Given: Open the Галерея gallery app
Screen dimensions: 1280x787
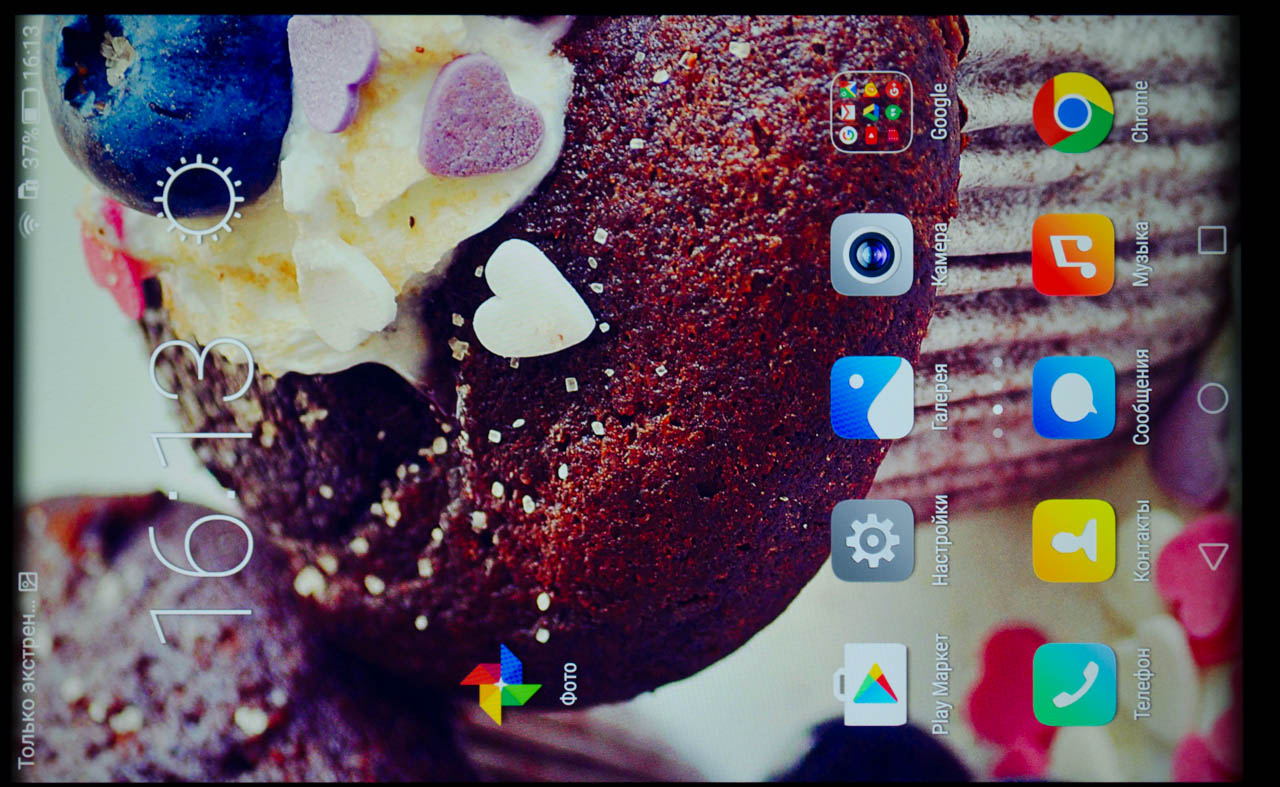Looking at the screenshot, I should [x=871, y=398].
